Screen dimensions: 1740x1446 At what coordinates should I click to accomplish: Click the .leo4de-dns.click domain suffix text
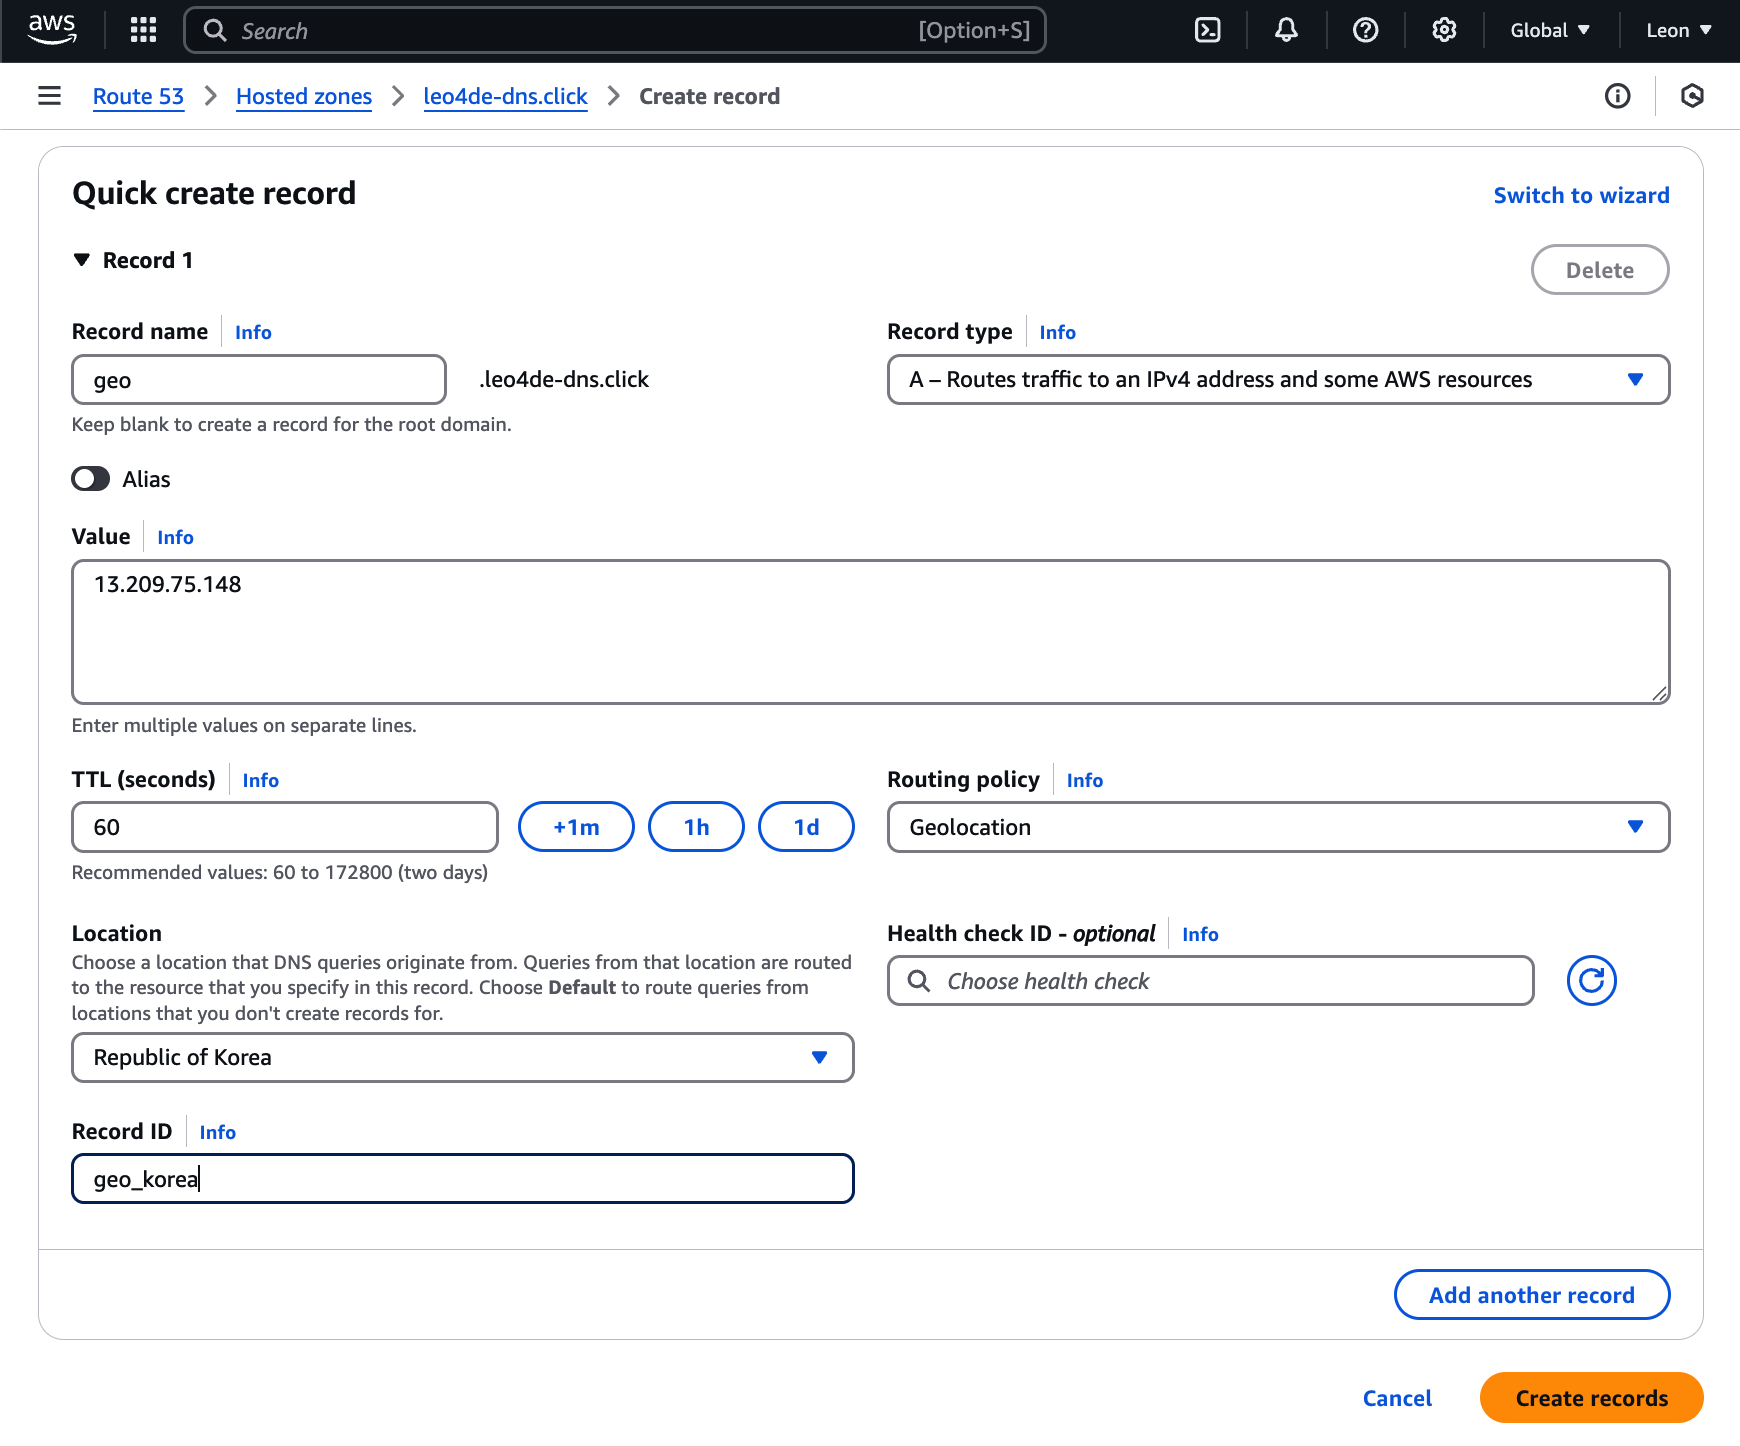(x=564, y=380)
